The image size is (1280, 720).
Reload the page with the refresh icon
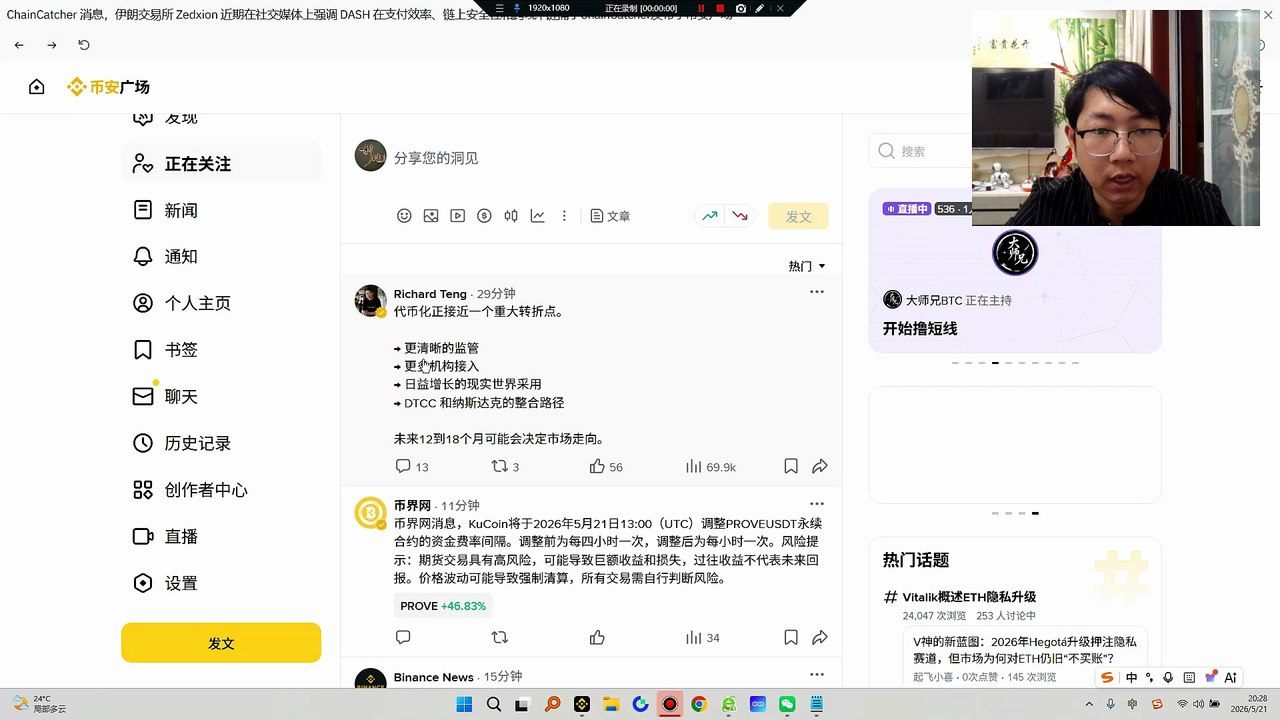point(84,45)
